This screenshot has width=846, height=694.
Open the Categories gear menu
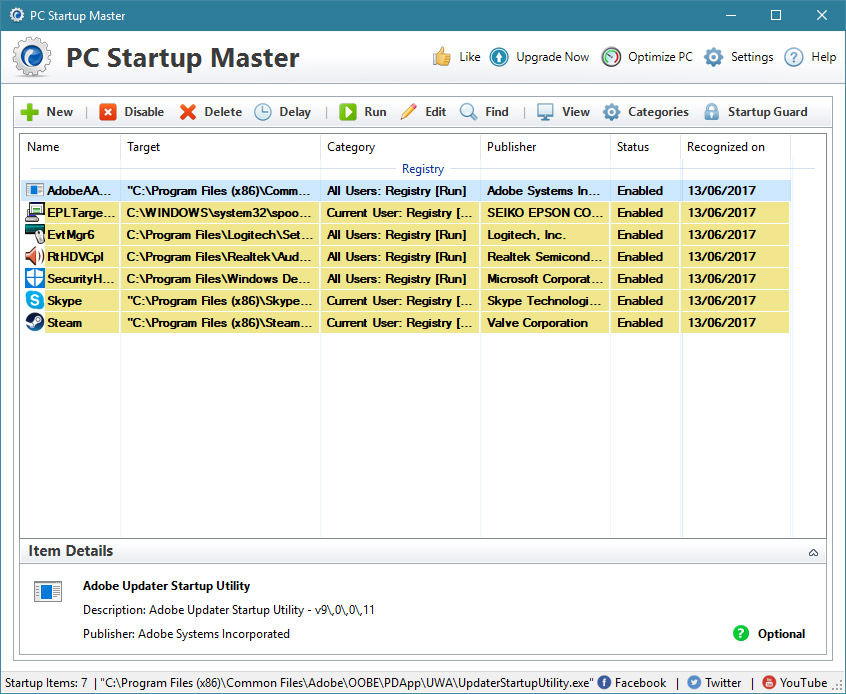coord(612,112)
